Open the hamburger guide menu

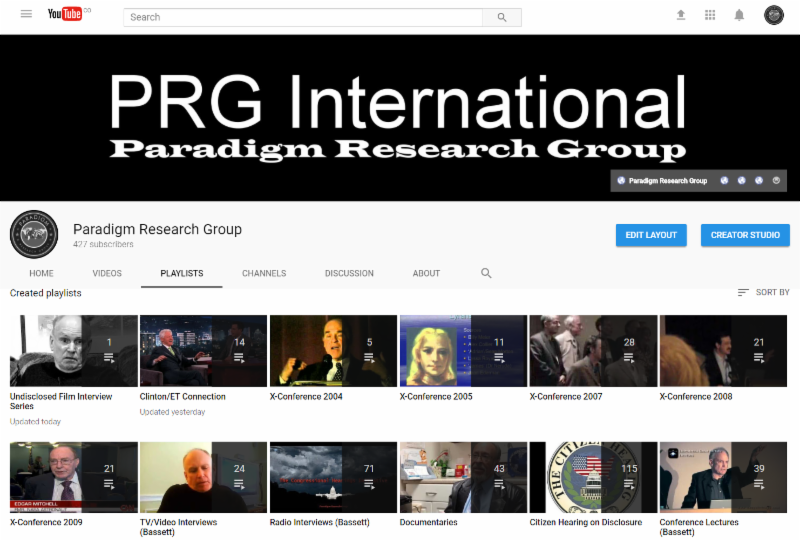click(26, 14)
